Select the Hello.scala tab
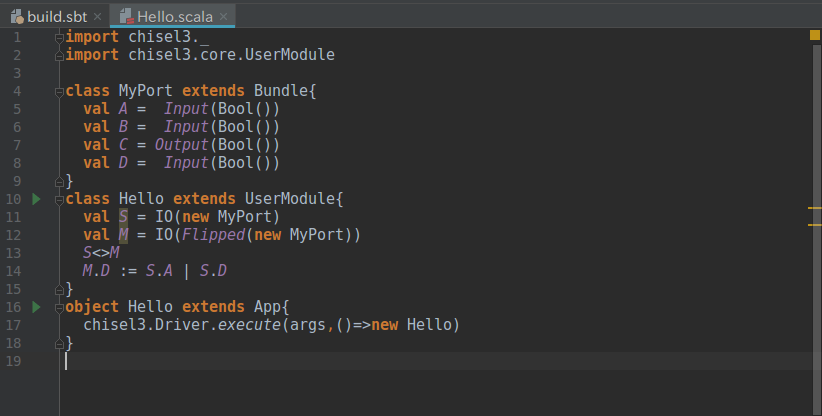Screen dimensions: 822x416 tap(172, 17)
